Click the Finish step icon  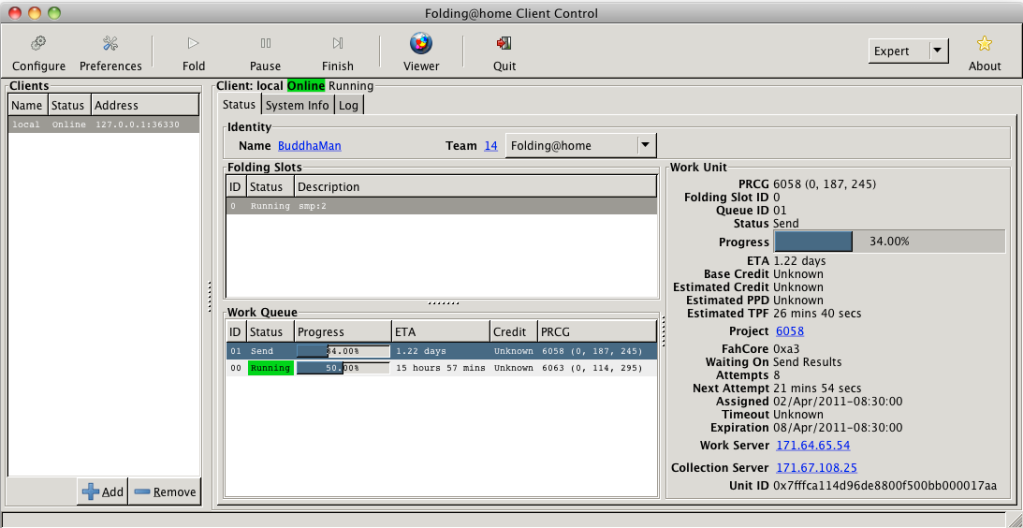click(x=337, y=44)
